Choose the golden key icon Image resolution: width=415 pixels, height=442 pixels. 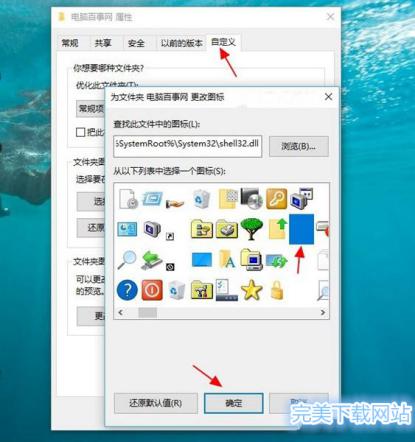pos(277,199)
